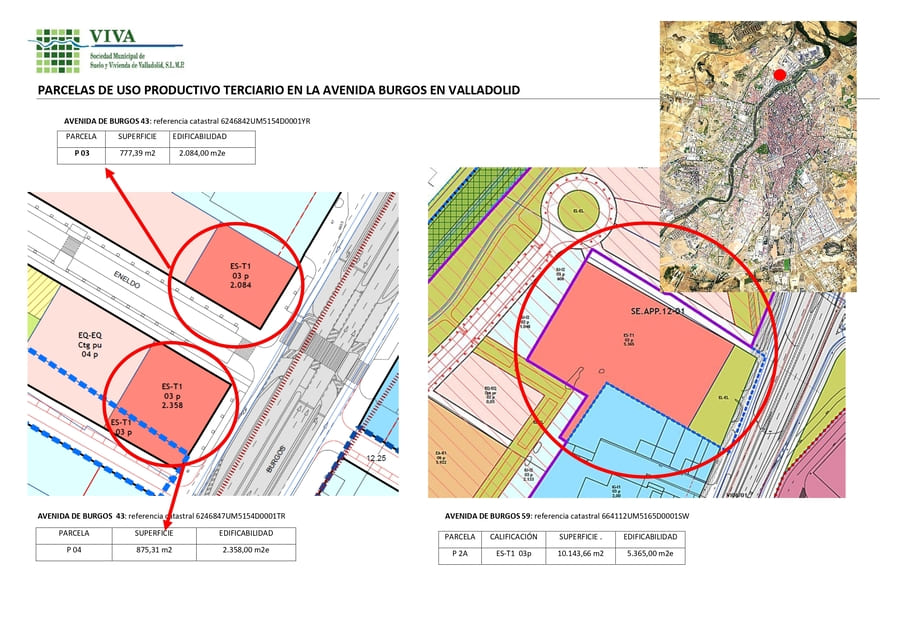Click the 875,31 m2 surface cell

155,550
